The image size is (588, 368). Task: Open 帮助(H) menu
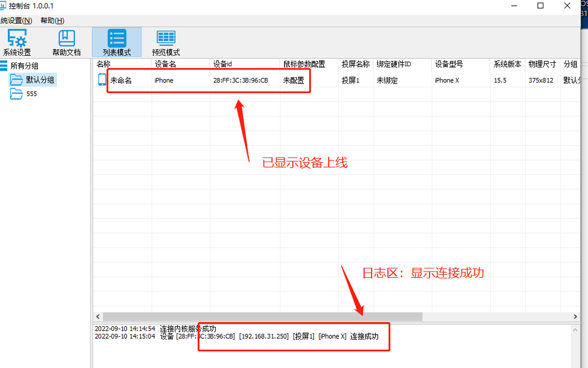(x=52, y=21)
